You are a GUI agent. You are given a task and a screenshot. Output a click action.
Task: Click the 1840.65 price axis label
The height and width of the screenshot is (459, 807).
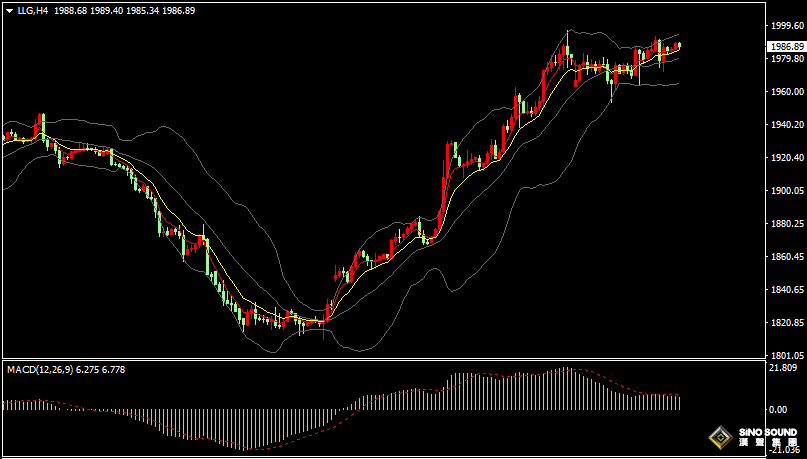pyautogui.click(x=785, y=289)
